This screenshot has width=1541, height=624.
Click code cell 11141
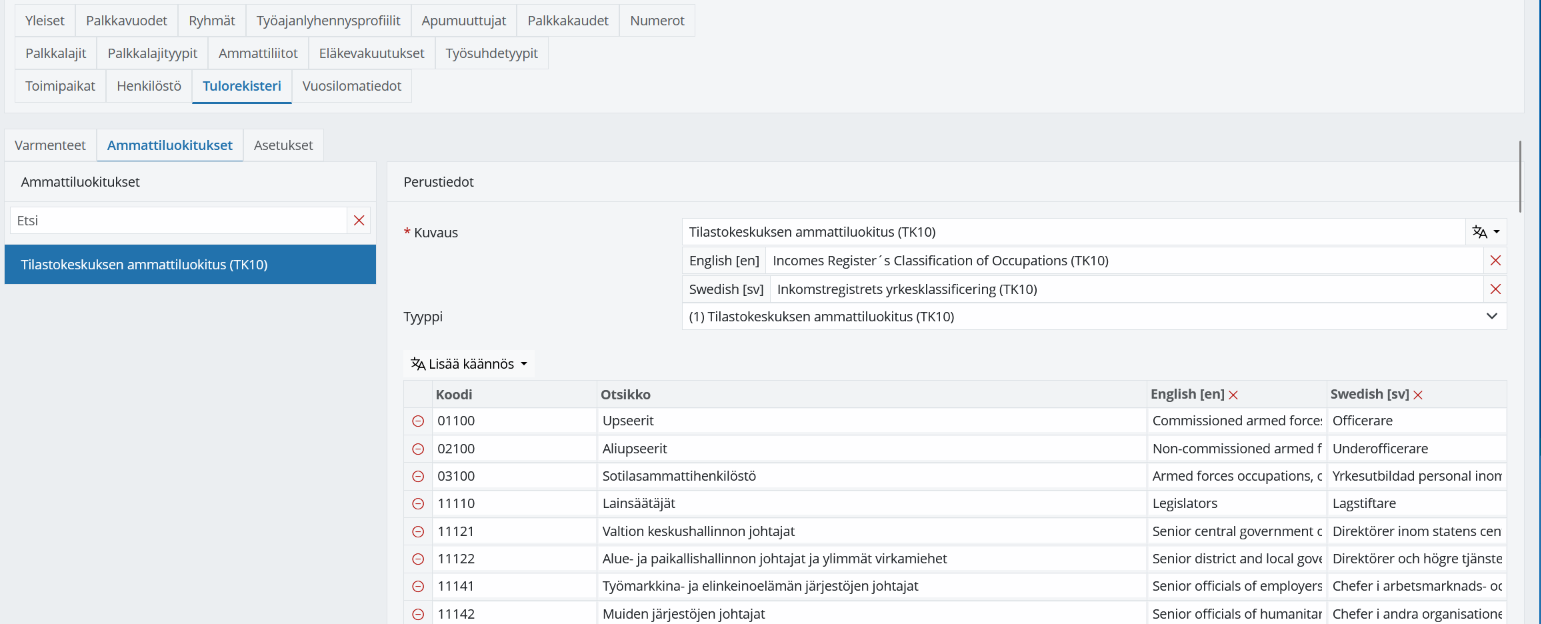[514, 586]
